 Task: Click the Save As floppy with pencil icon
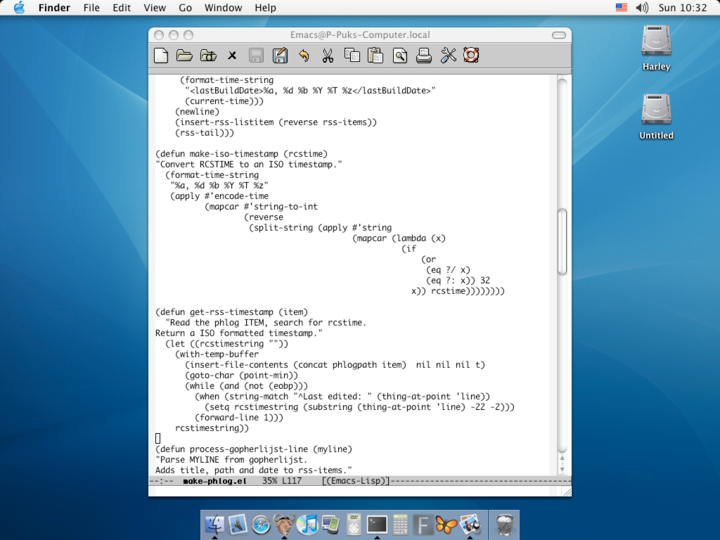280,56
